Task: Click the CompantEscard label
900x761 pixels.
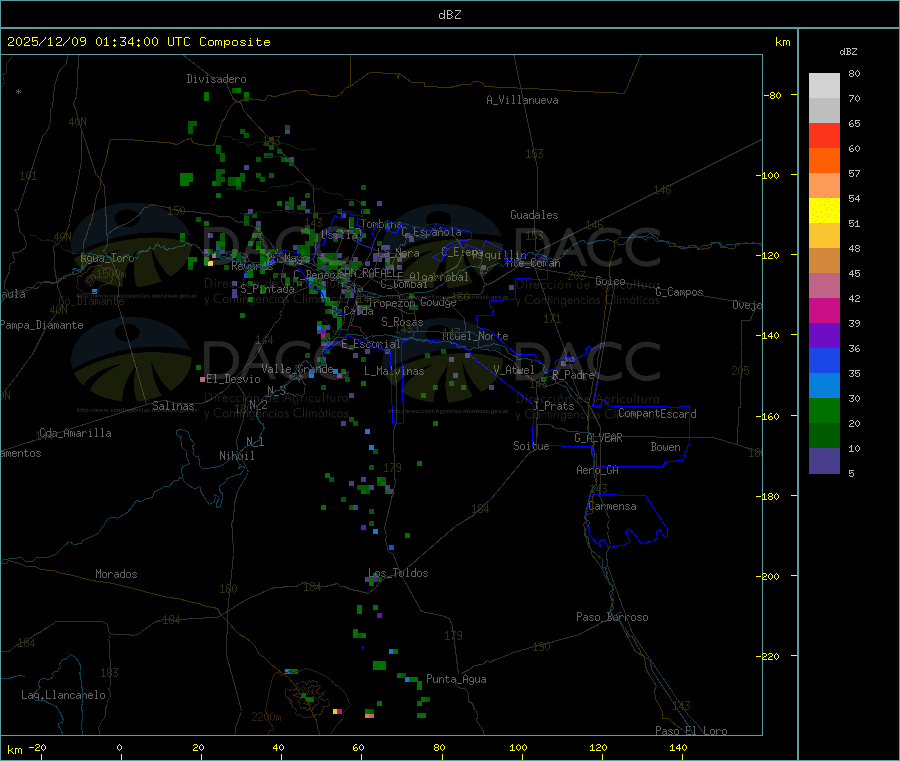Action: (657, 414)
